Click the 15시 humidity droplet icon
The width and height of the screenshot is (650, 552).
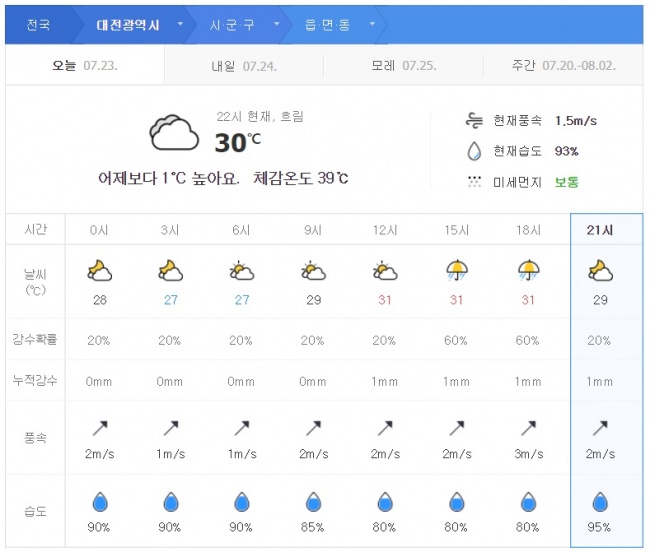pos(457,502)
